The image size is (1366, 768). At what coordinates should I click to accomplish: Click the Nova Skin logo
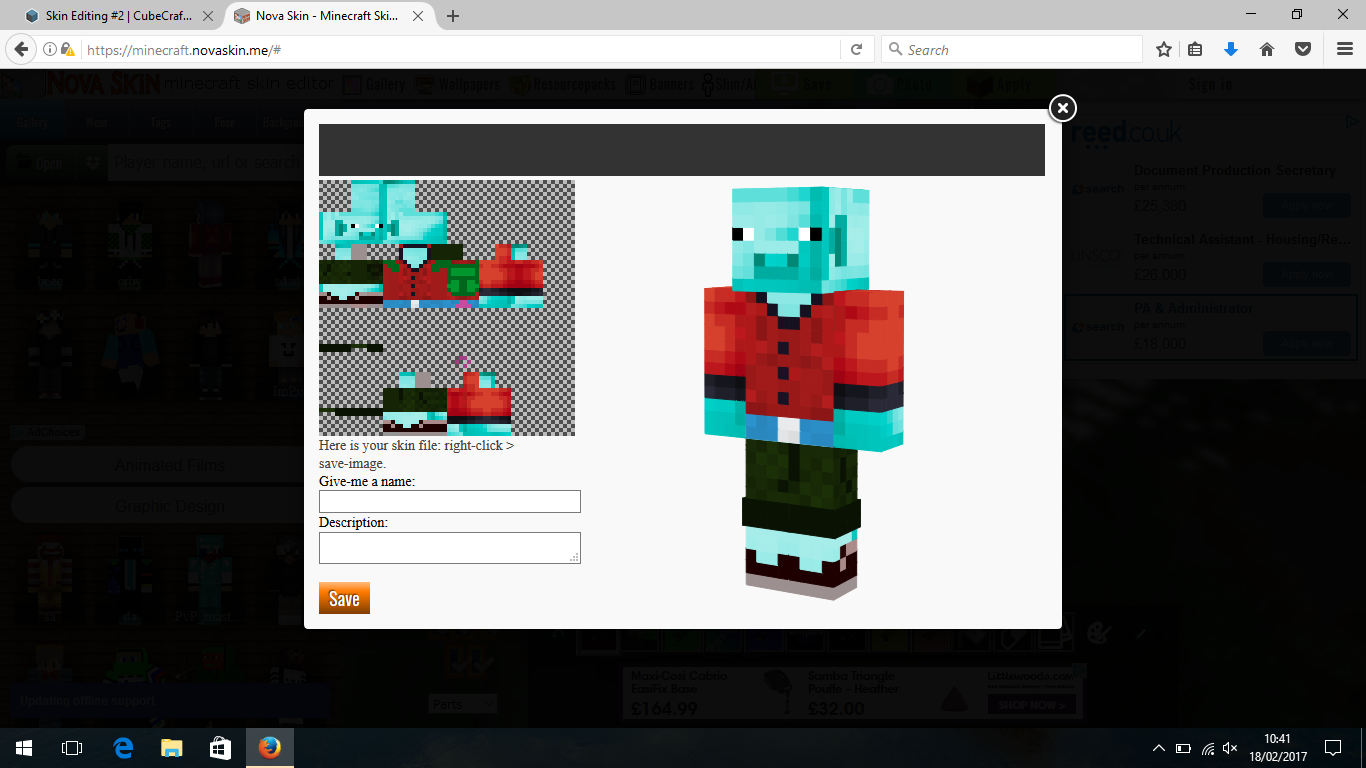pos(102,84)
